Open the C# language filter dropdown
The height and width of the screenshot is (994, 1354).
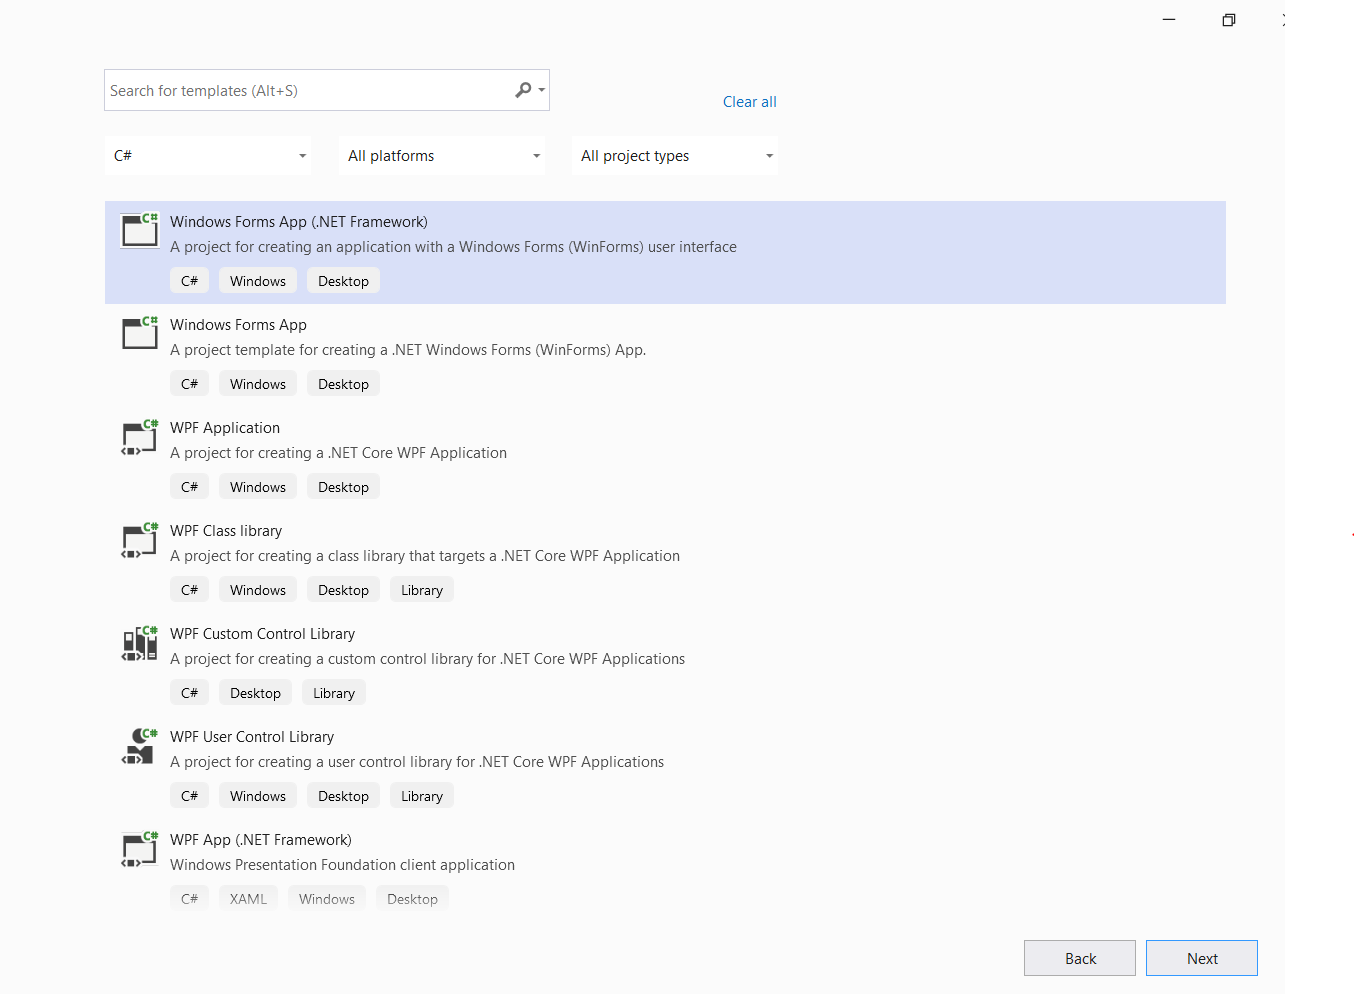208,156
